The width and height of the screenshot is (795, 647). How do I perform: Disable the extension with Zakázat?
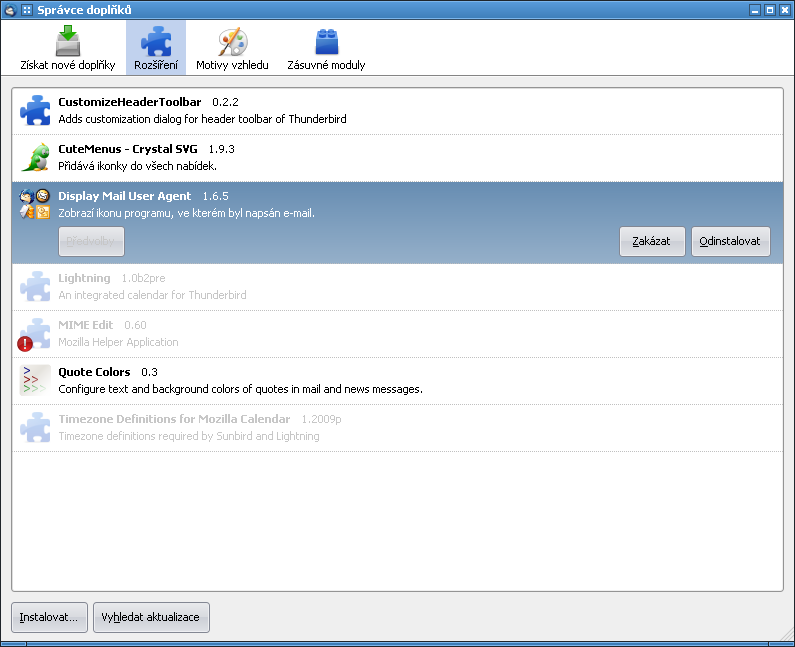[x=652, y=241]
